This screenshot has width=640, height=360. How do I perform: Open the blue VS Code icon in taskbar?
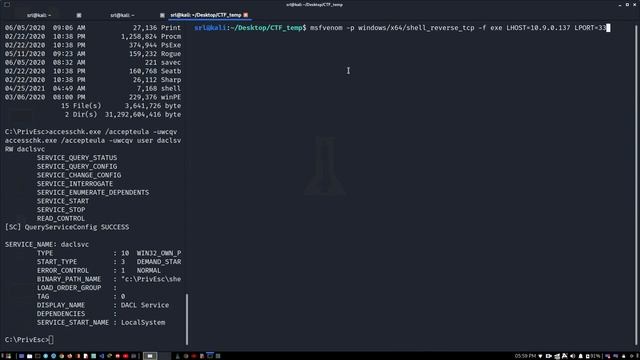(x=101, y=356)
